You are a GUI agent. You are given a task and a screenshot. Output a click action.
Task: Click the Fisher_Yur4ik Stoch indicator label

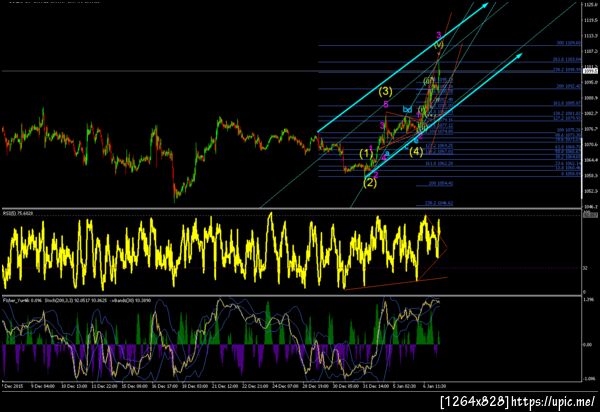77,301
